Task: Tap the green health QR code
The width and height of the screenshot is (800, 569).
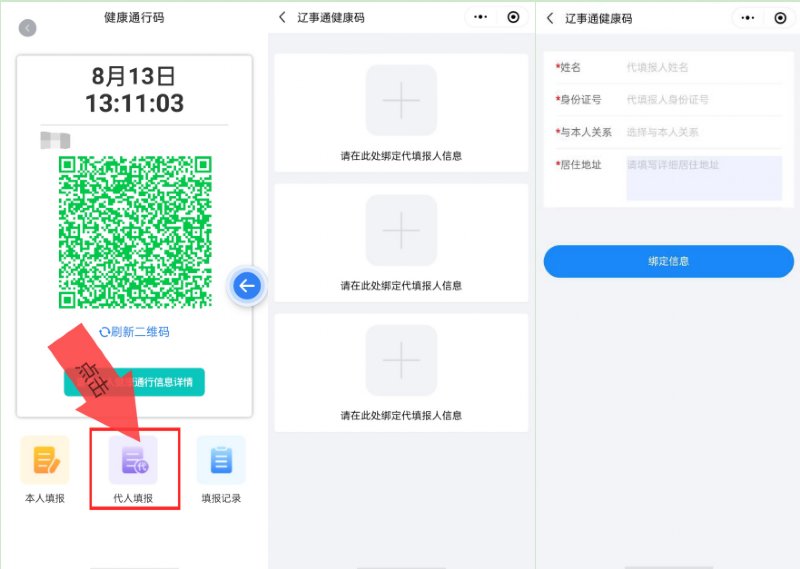Action: point(135,232)
